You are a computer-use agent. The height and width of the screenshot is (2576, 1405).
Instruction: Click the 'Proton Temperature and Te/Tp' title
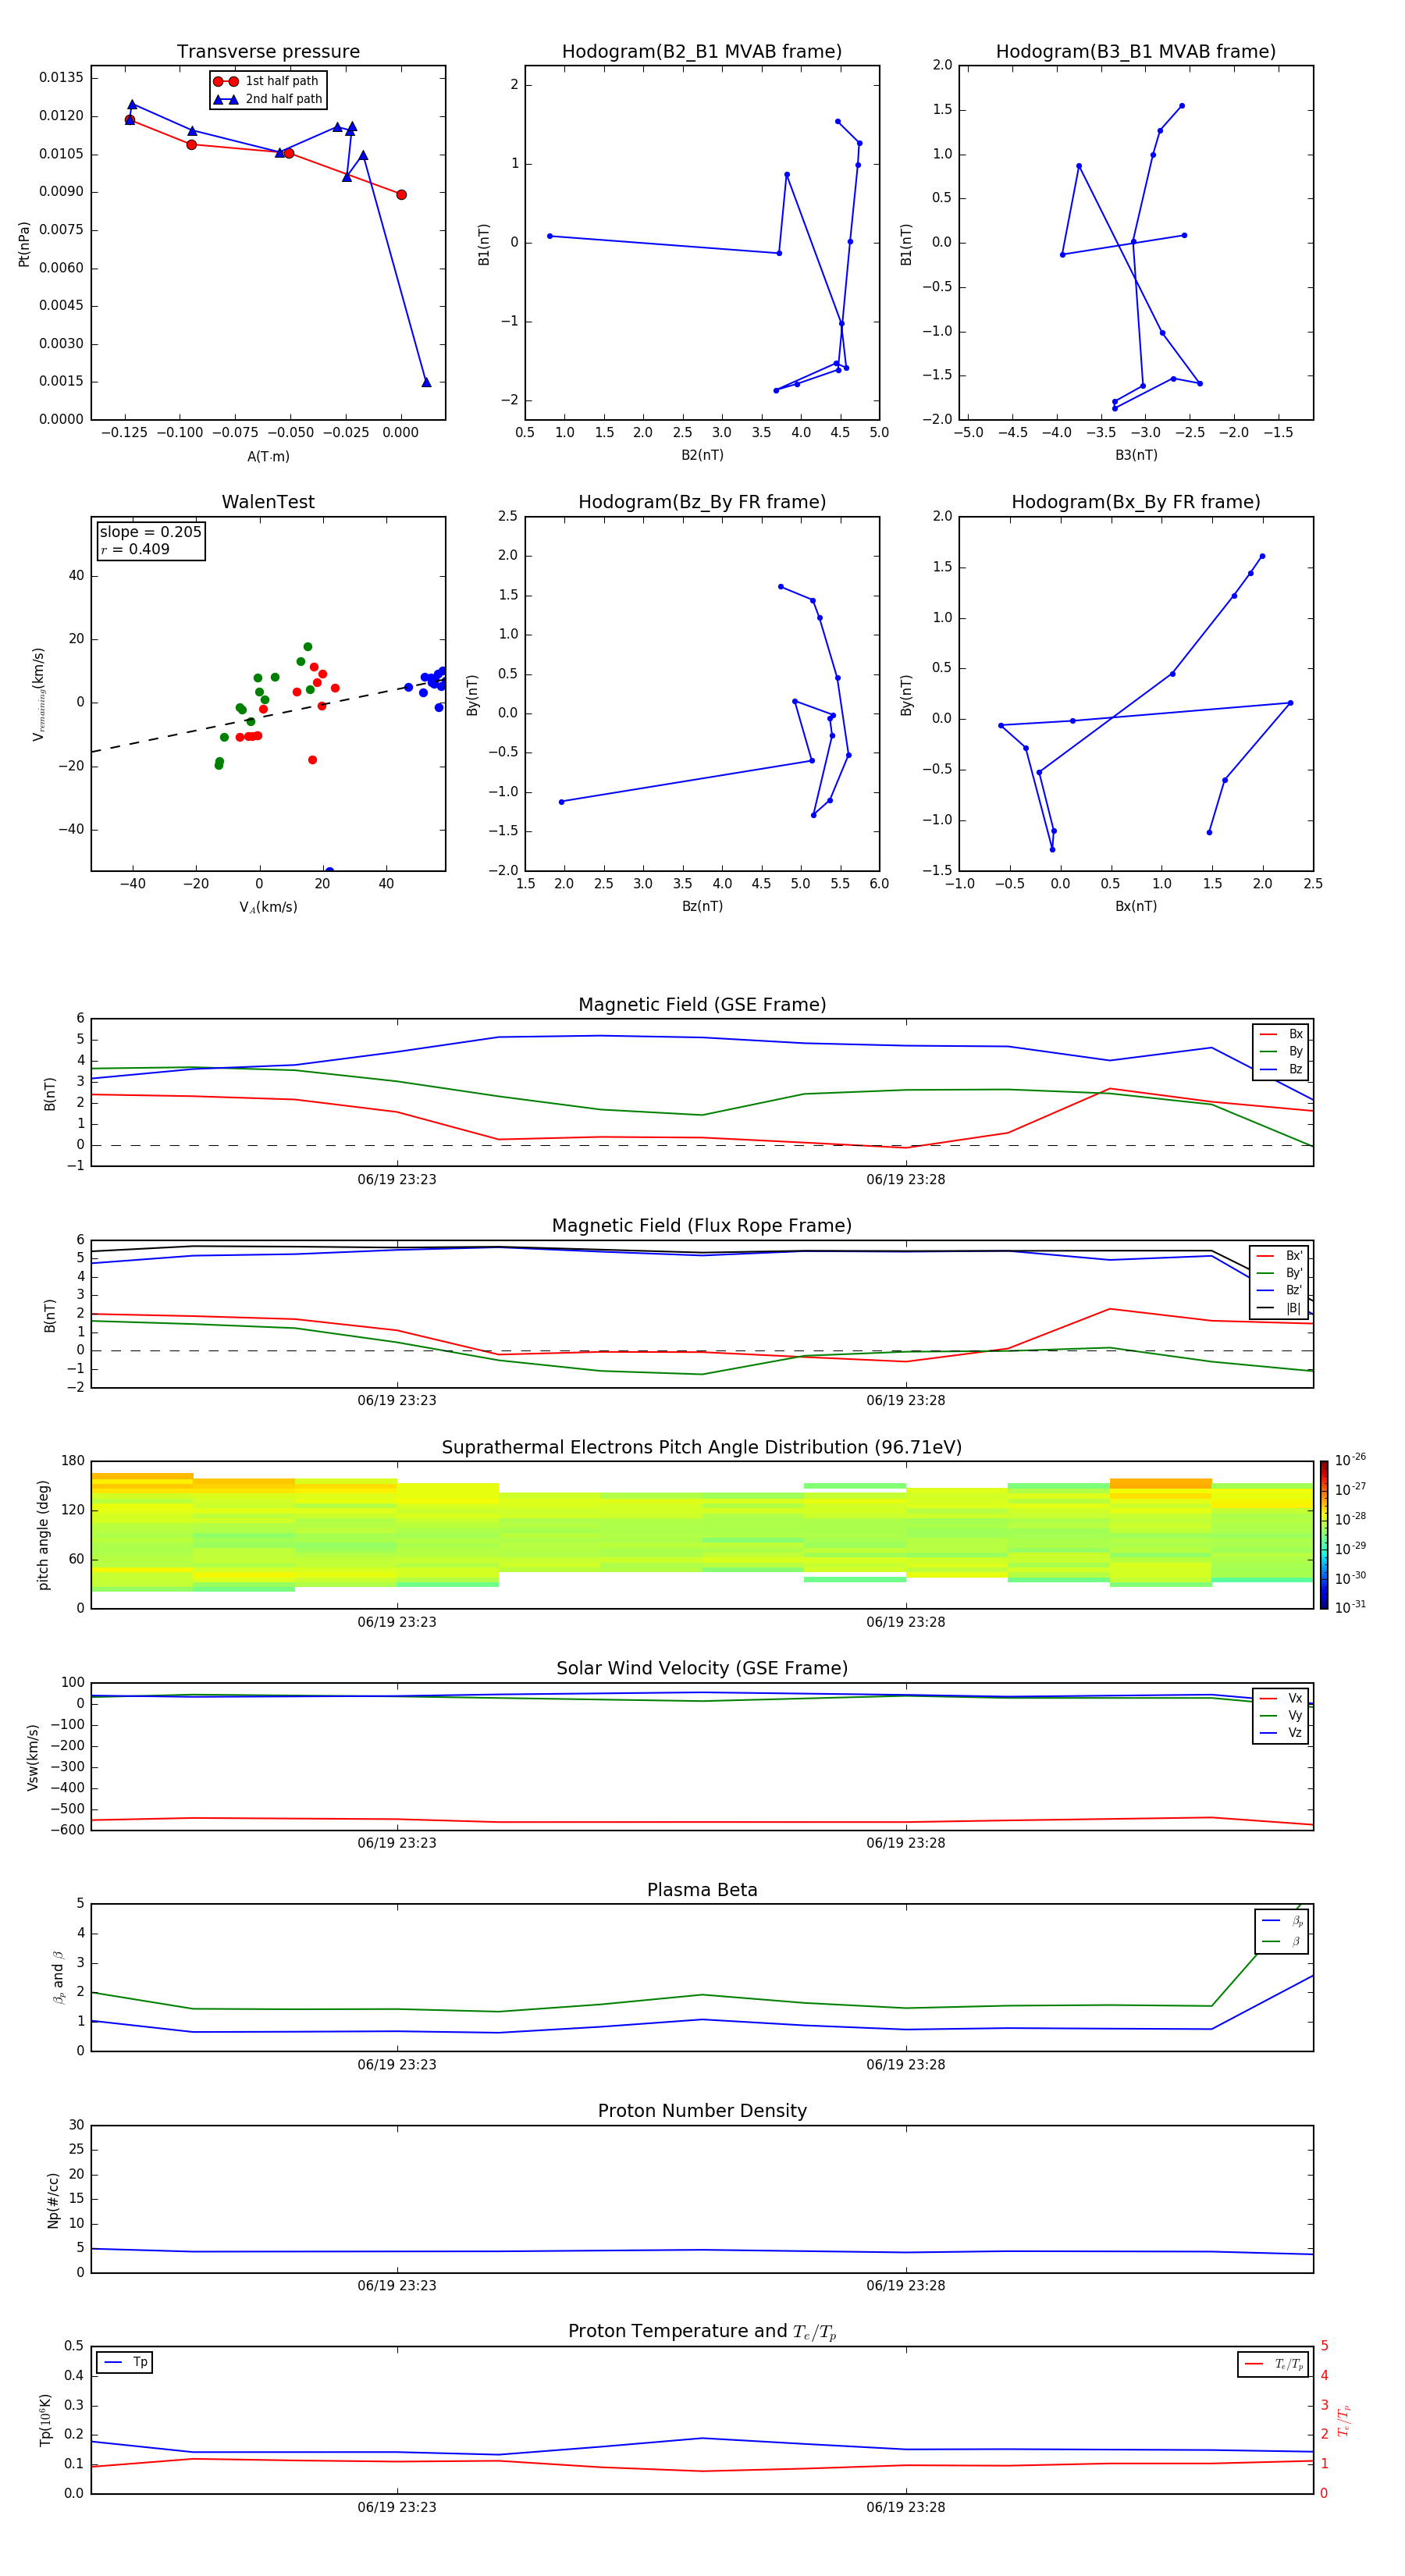point(702,2332)
